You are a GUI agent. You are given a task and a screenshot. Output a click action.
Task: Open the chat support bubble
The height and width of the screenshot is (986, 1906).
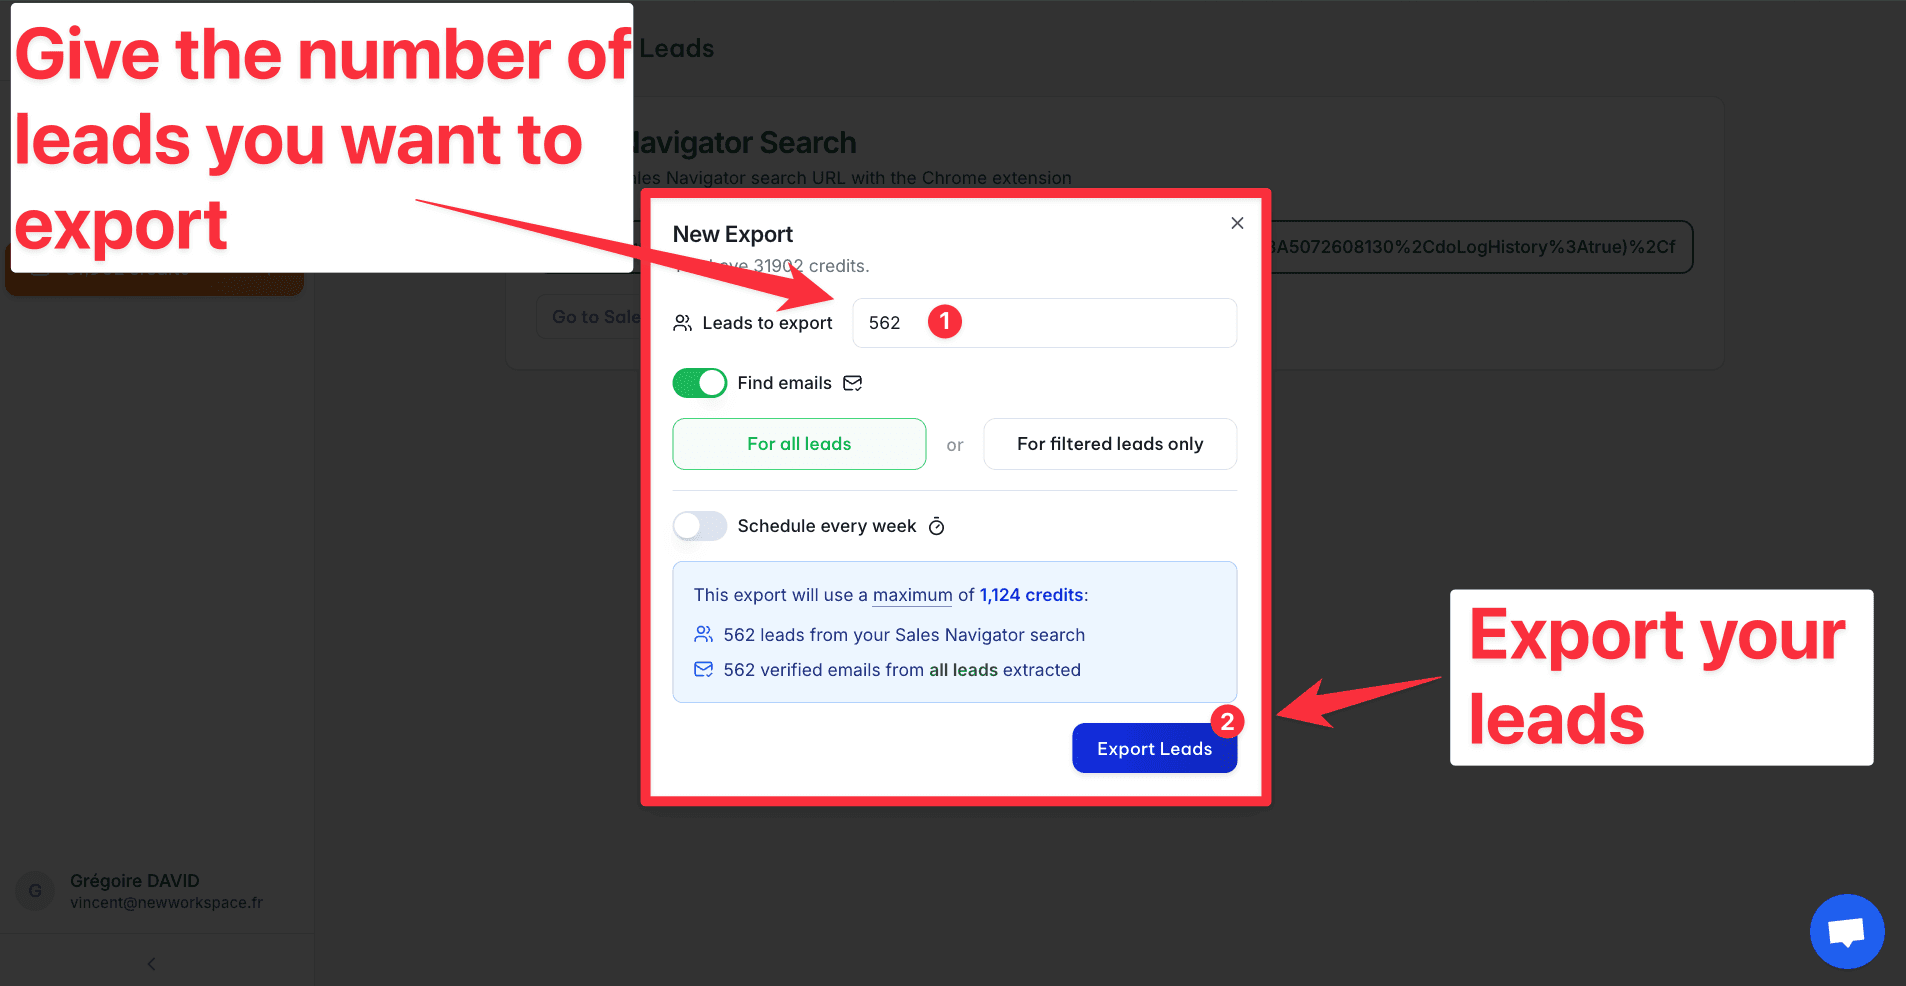point(1846,931)
